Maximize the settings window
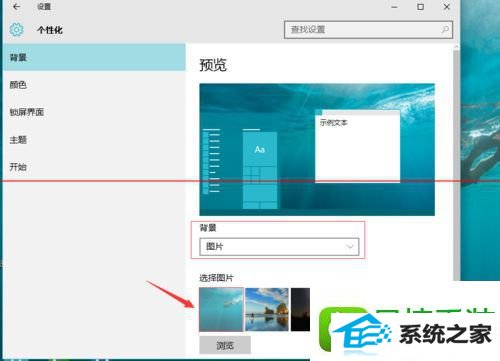 click(421, 7)
